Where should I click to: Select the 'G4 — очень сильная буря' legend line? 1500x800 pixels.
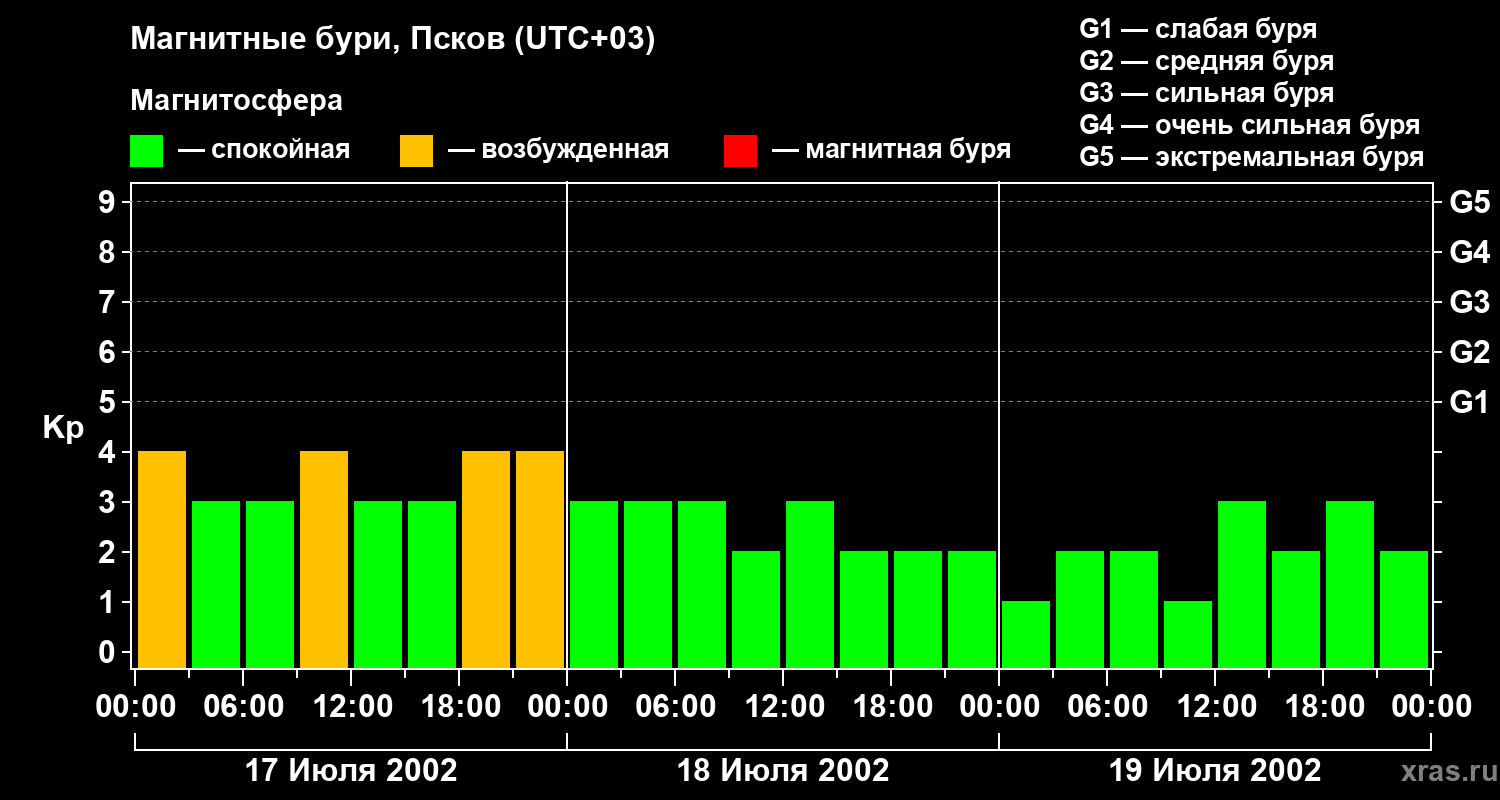pos(1250,125)
